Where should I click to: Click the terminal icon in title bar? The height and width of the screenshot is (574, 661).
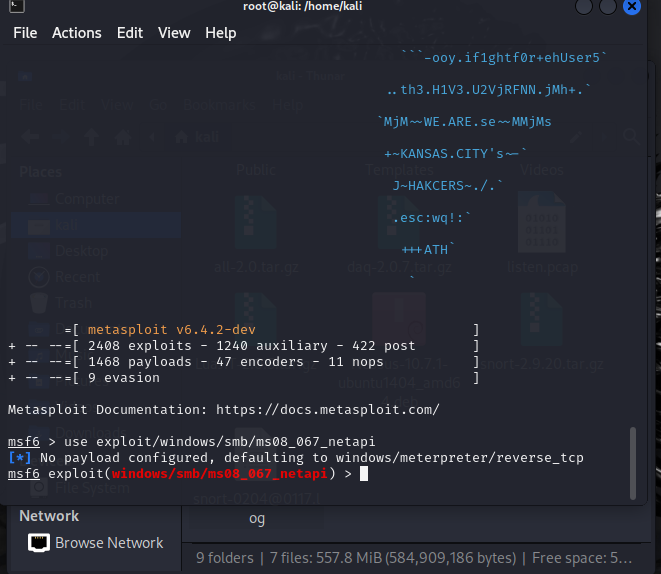17,6
